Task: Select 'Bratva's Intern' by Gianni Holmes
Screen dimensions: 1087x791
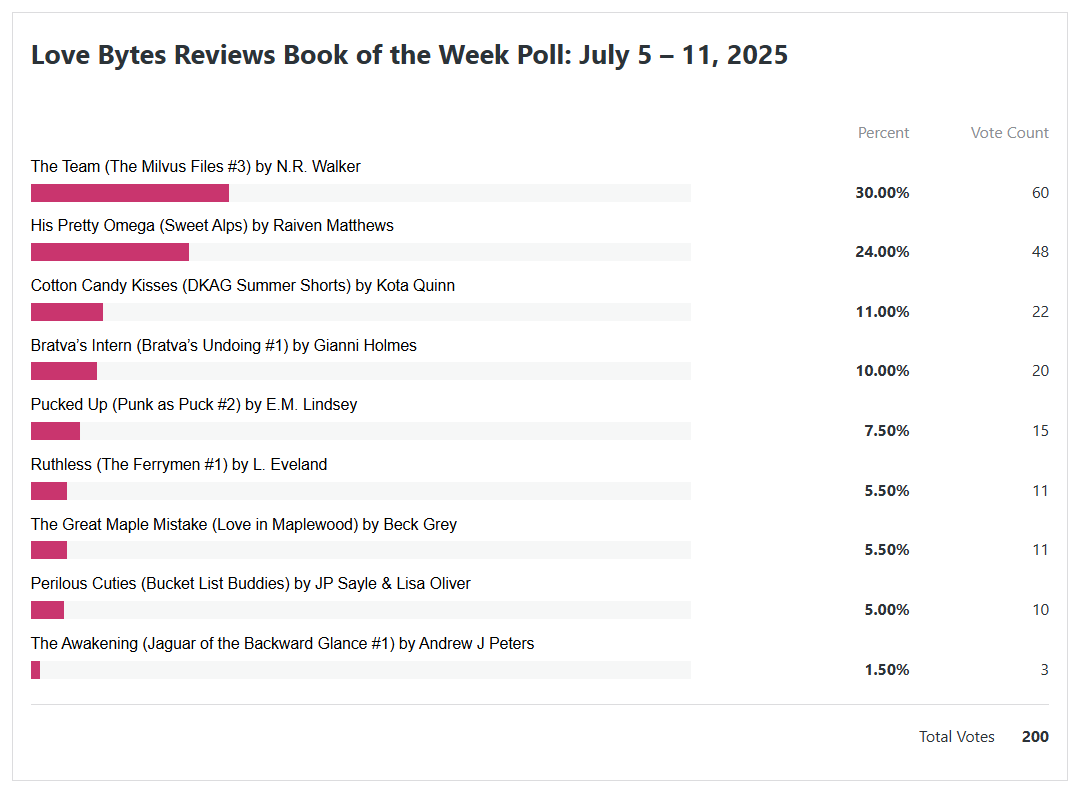Action: (223, 346)
